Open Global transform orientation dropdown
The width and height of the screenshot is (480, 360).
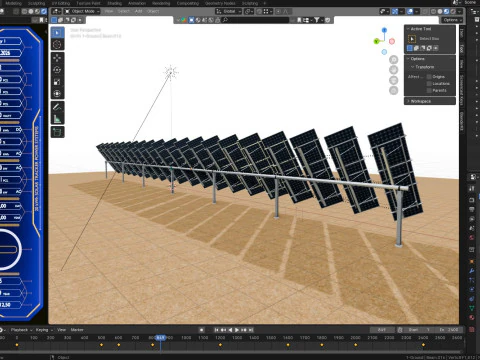point(229,11)
